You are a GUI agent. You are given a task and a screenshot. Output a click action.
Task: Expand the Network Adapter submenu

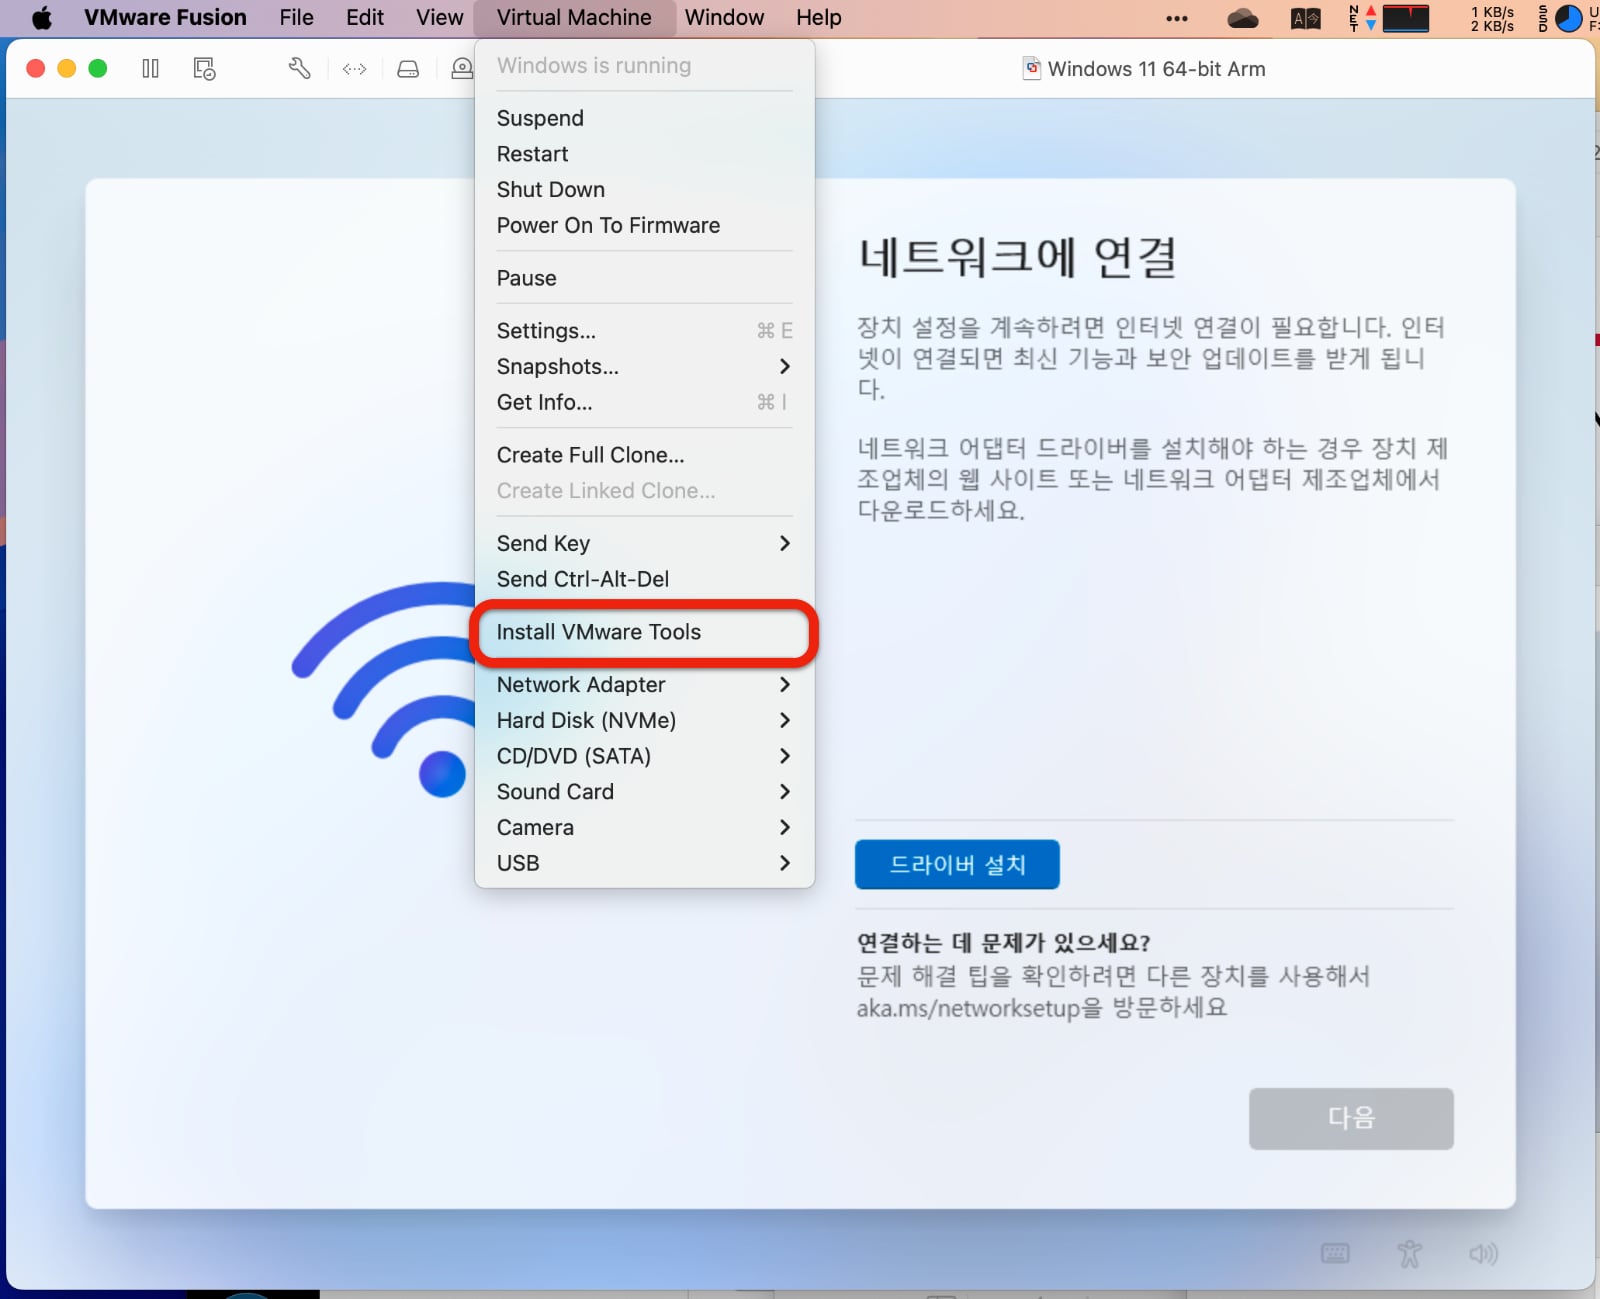[644, 684]
